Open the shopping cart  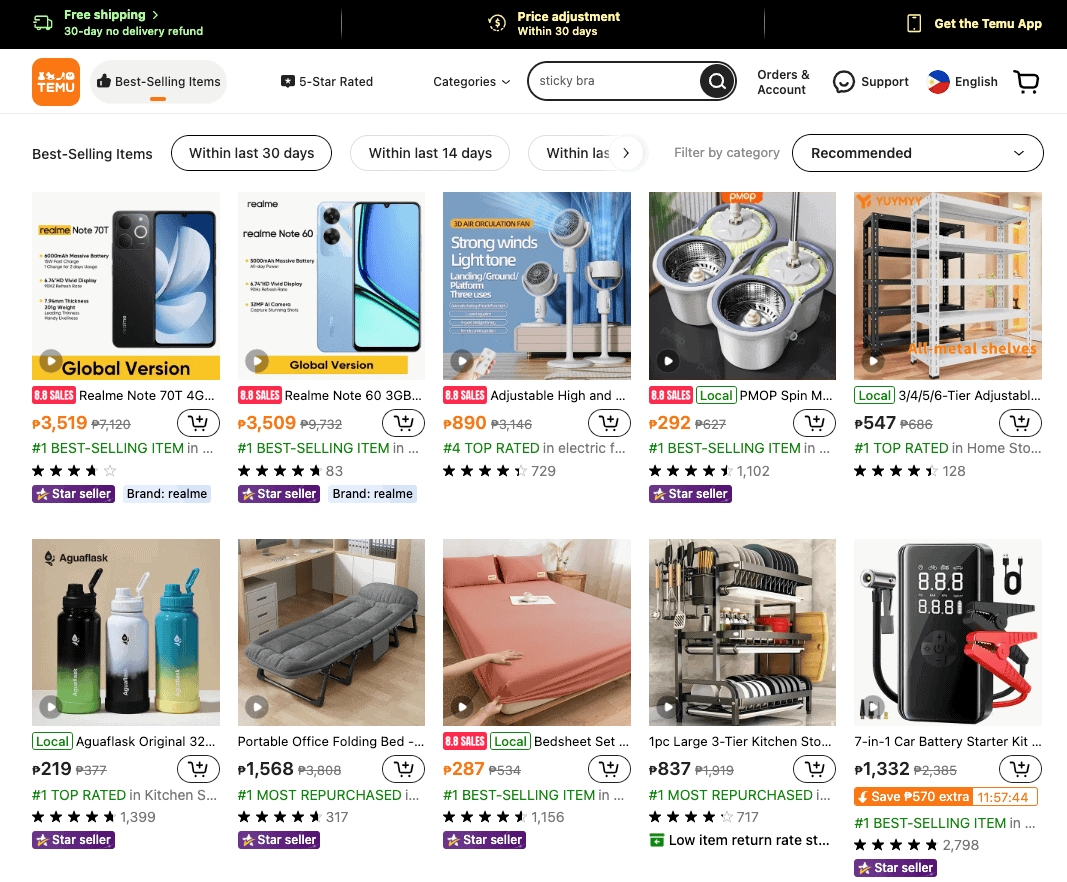tap(1027, 81)
